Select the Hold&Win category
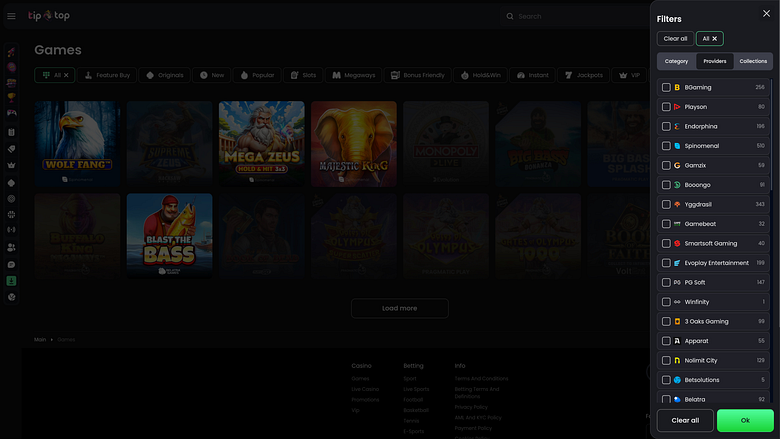 [x=480, y=75]
